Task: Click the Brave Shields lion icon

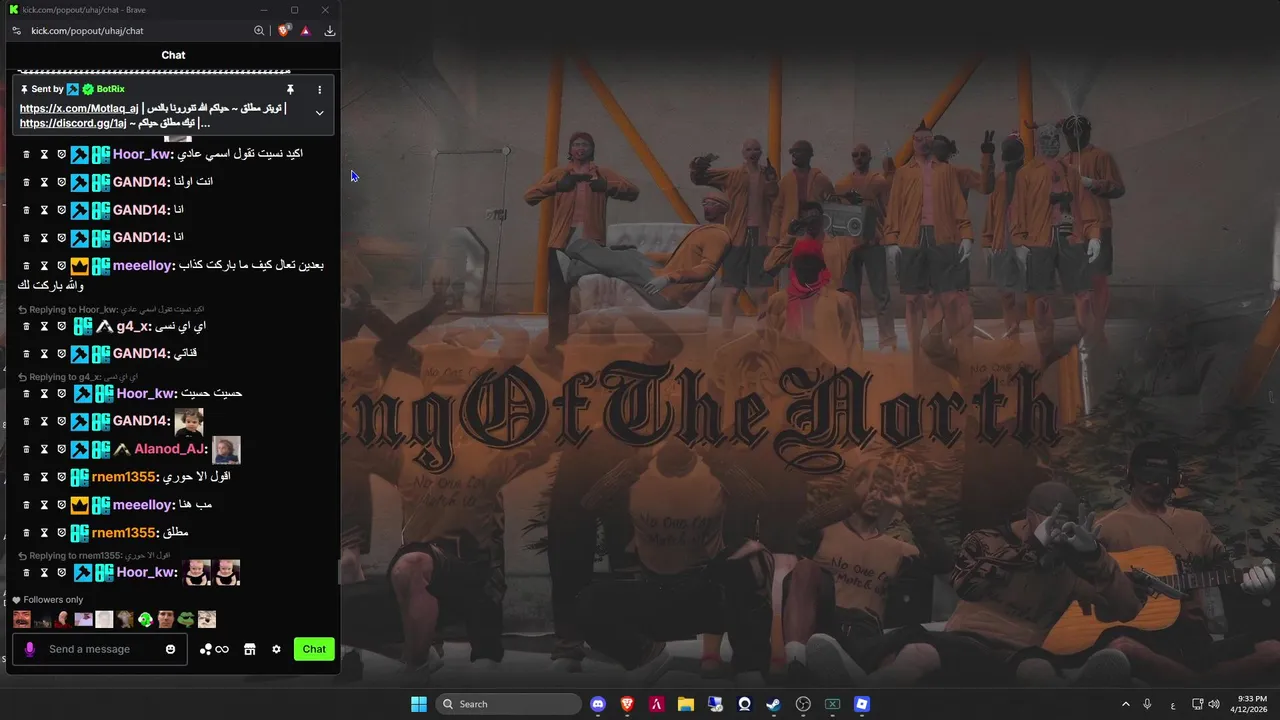Action: coord(284,31)
